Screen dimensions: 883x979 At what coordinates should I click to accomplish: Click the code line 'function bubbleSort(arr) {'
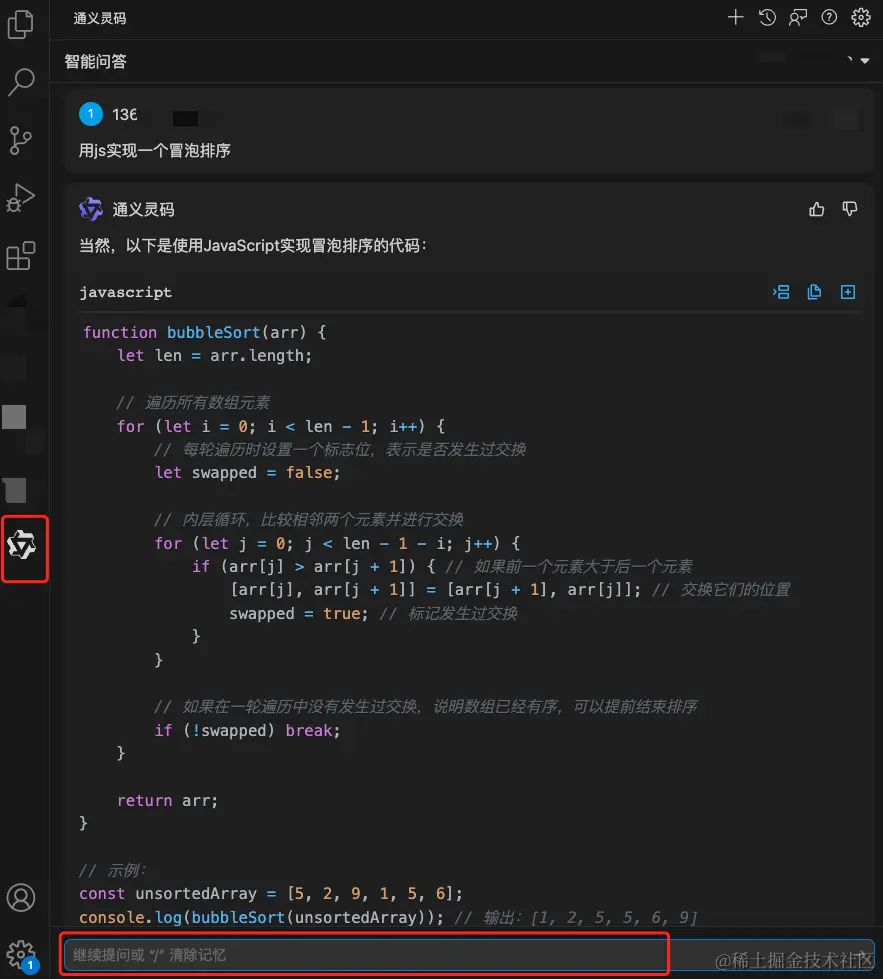click(x=205, y=332)
